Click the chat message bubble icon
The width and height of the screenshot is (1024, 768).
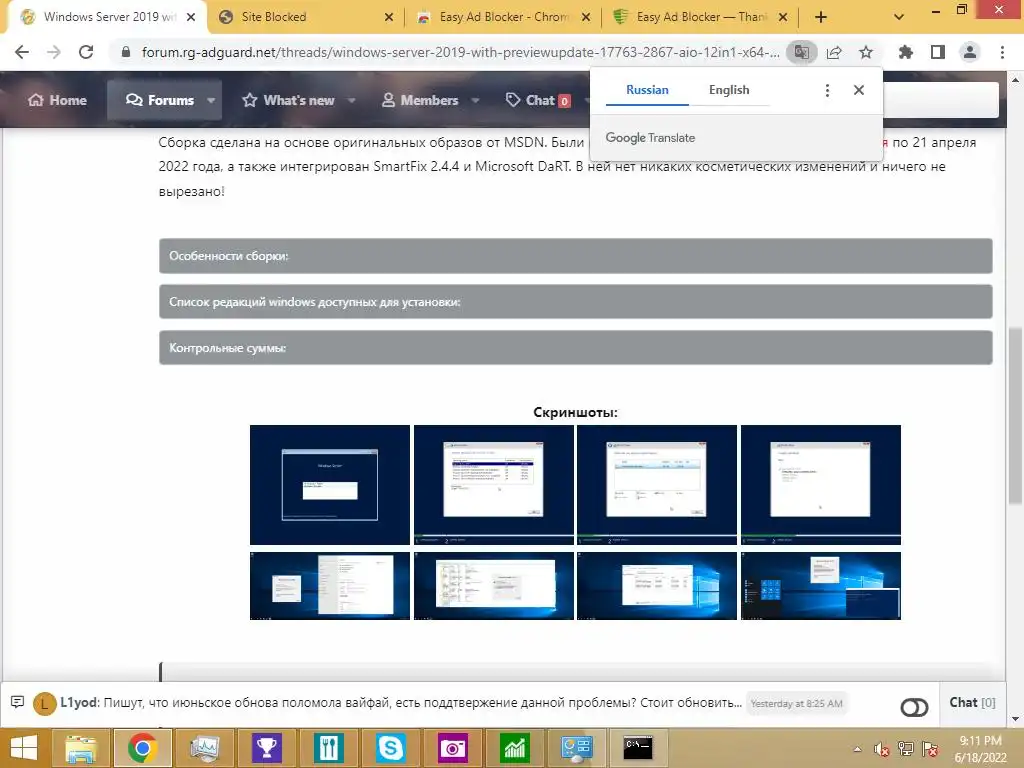(18, 702)
